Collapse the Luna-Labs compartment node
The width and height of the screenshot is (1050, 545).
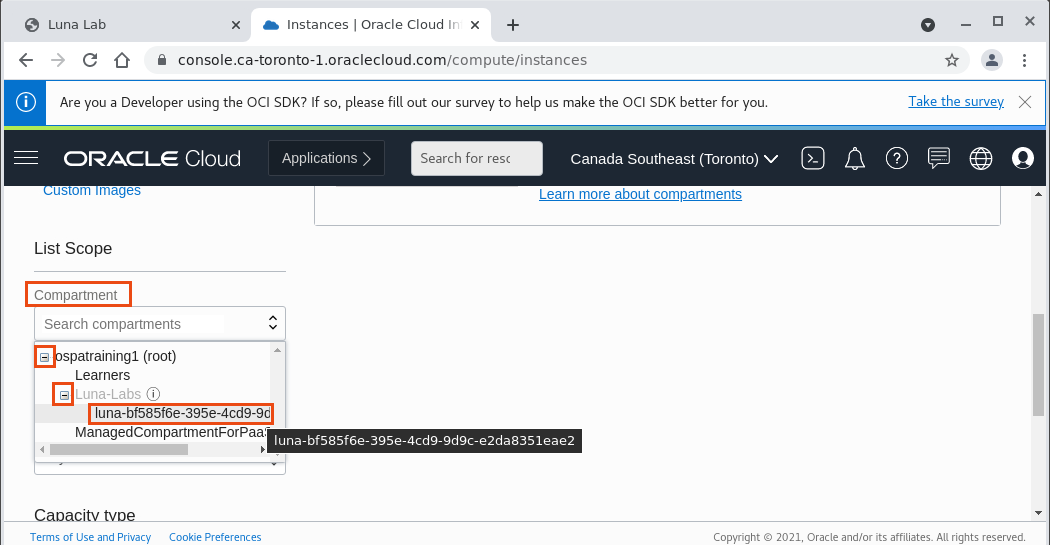pos(64,395)
